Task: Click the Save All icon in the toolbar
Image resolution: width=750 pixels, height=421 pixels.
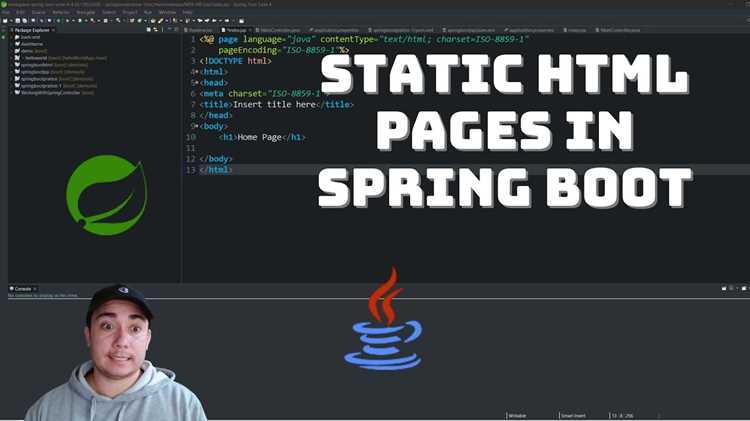Action: tap(24, 21)
